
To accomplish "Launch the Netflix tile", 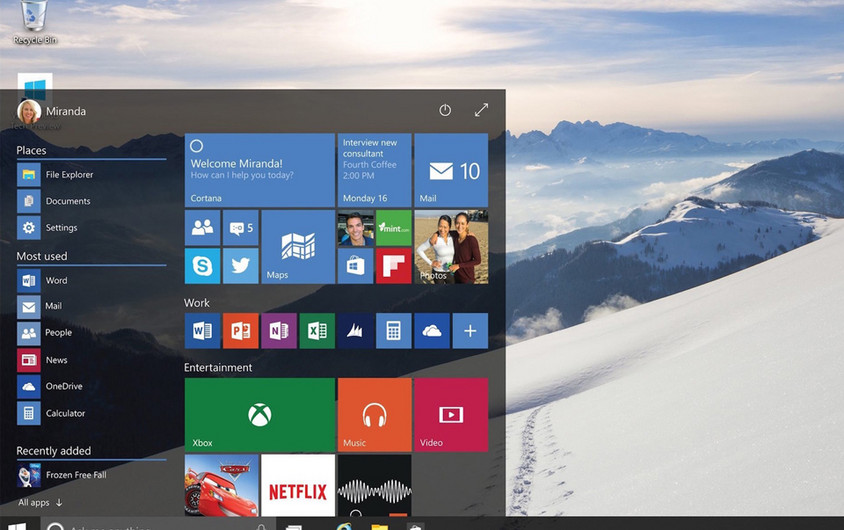I will pos(298,485).
